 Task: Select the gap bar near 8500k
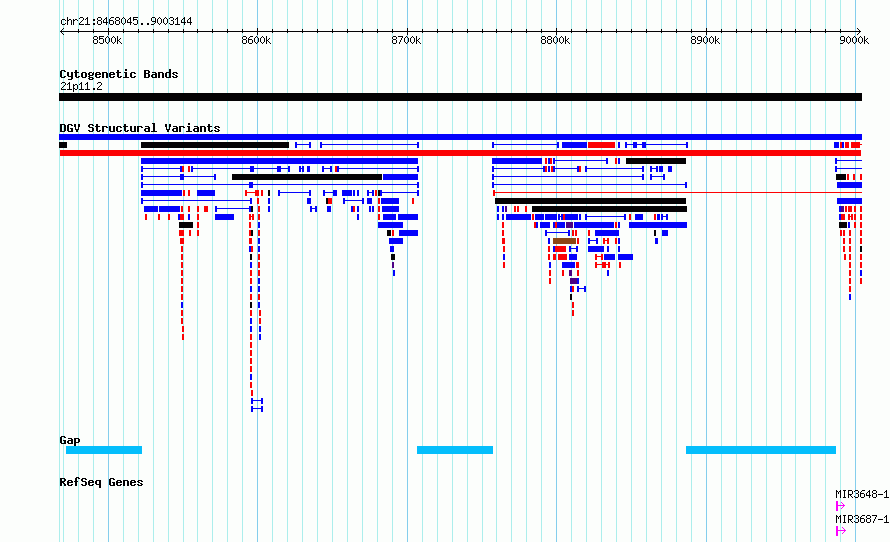pyautogui.click(x=104, y=450)
